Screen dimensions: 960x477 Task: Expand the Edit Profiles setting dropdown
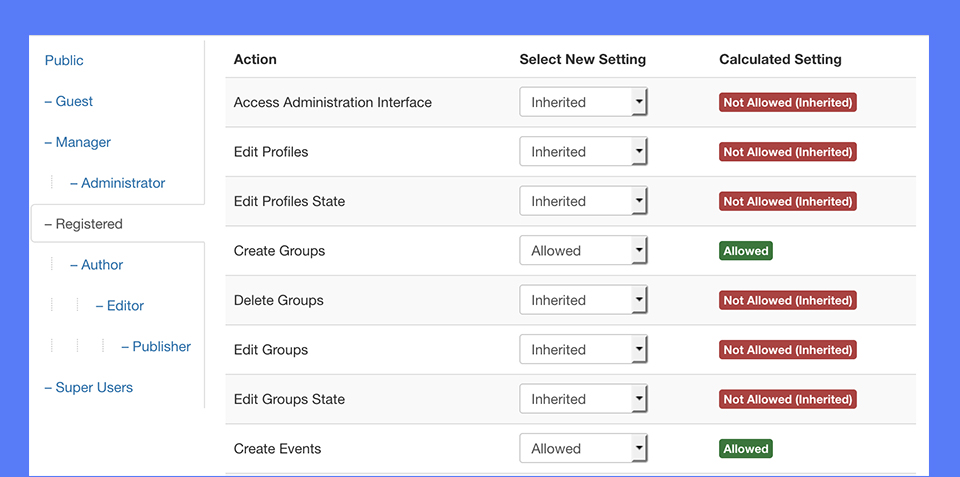[583, 152]
